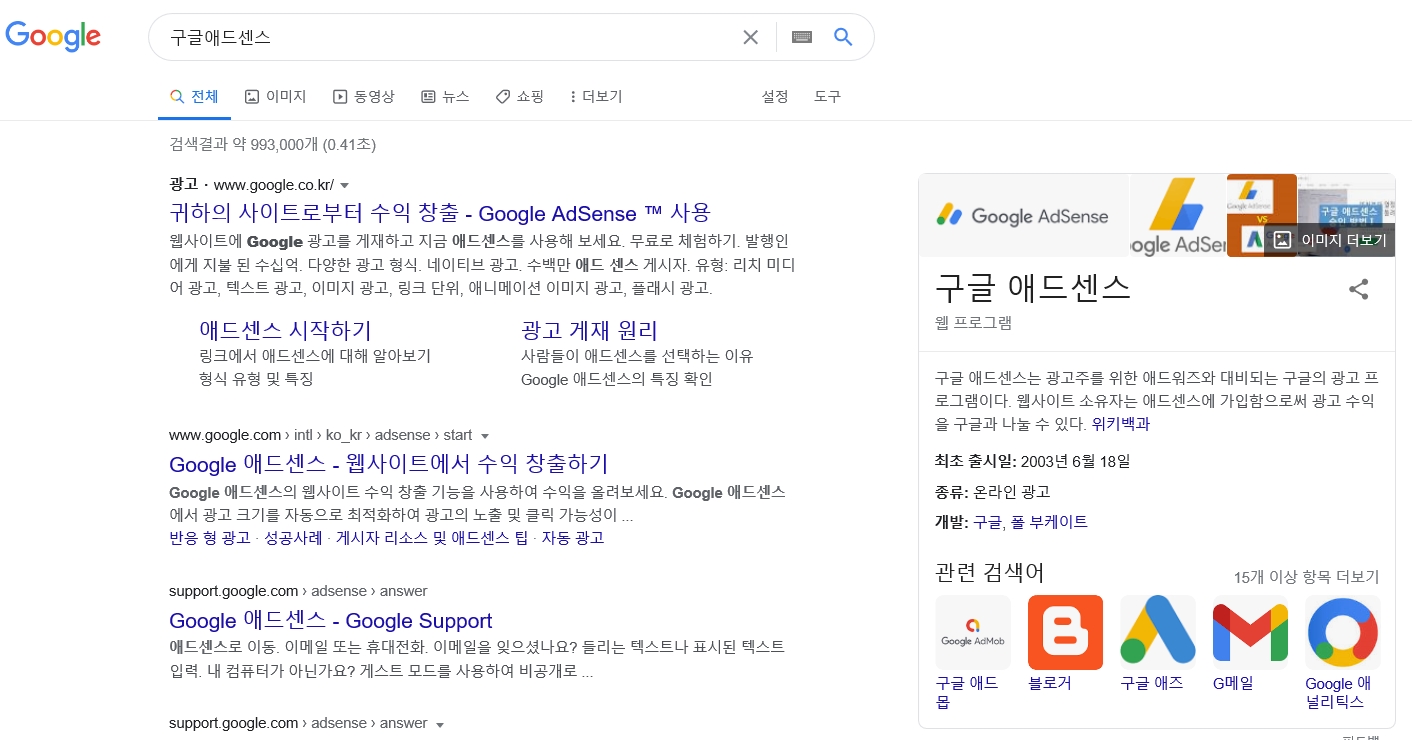Switch to the 전체 tab
This screenshot has height=740, width=1412.
click(x=194, y=97)
